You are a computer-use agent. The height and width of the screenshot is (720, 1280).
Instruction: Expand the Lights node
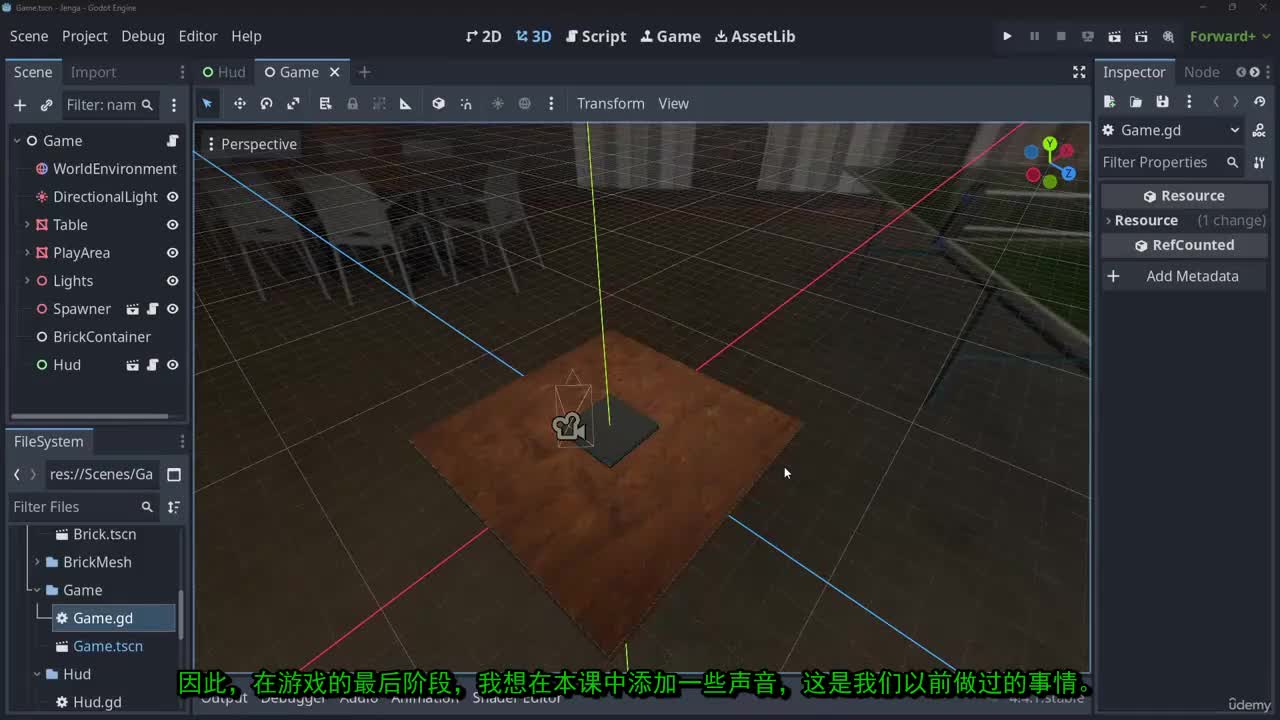coord(27,281)
